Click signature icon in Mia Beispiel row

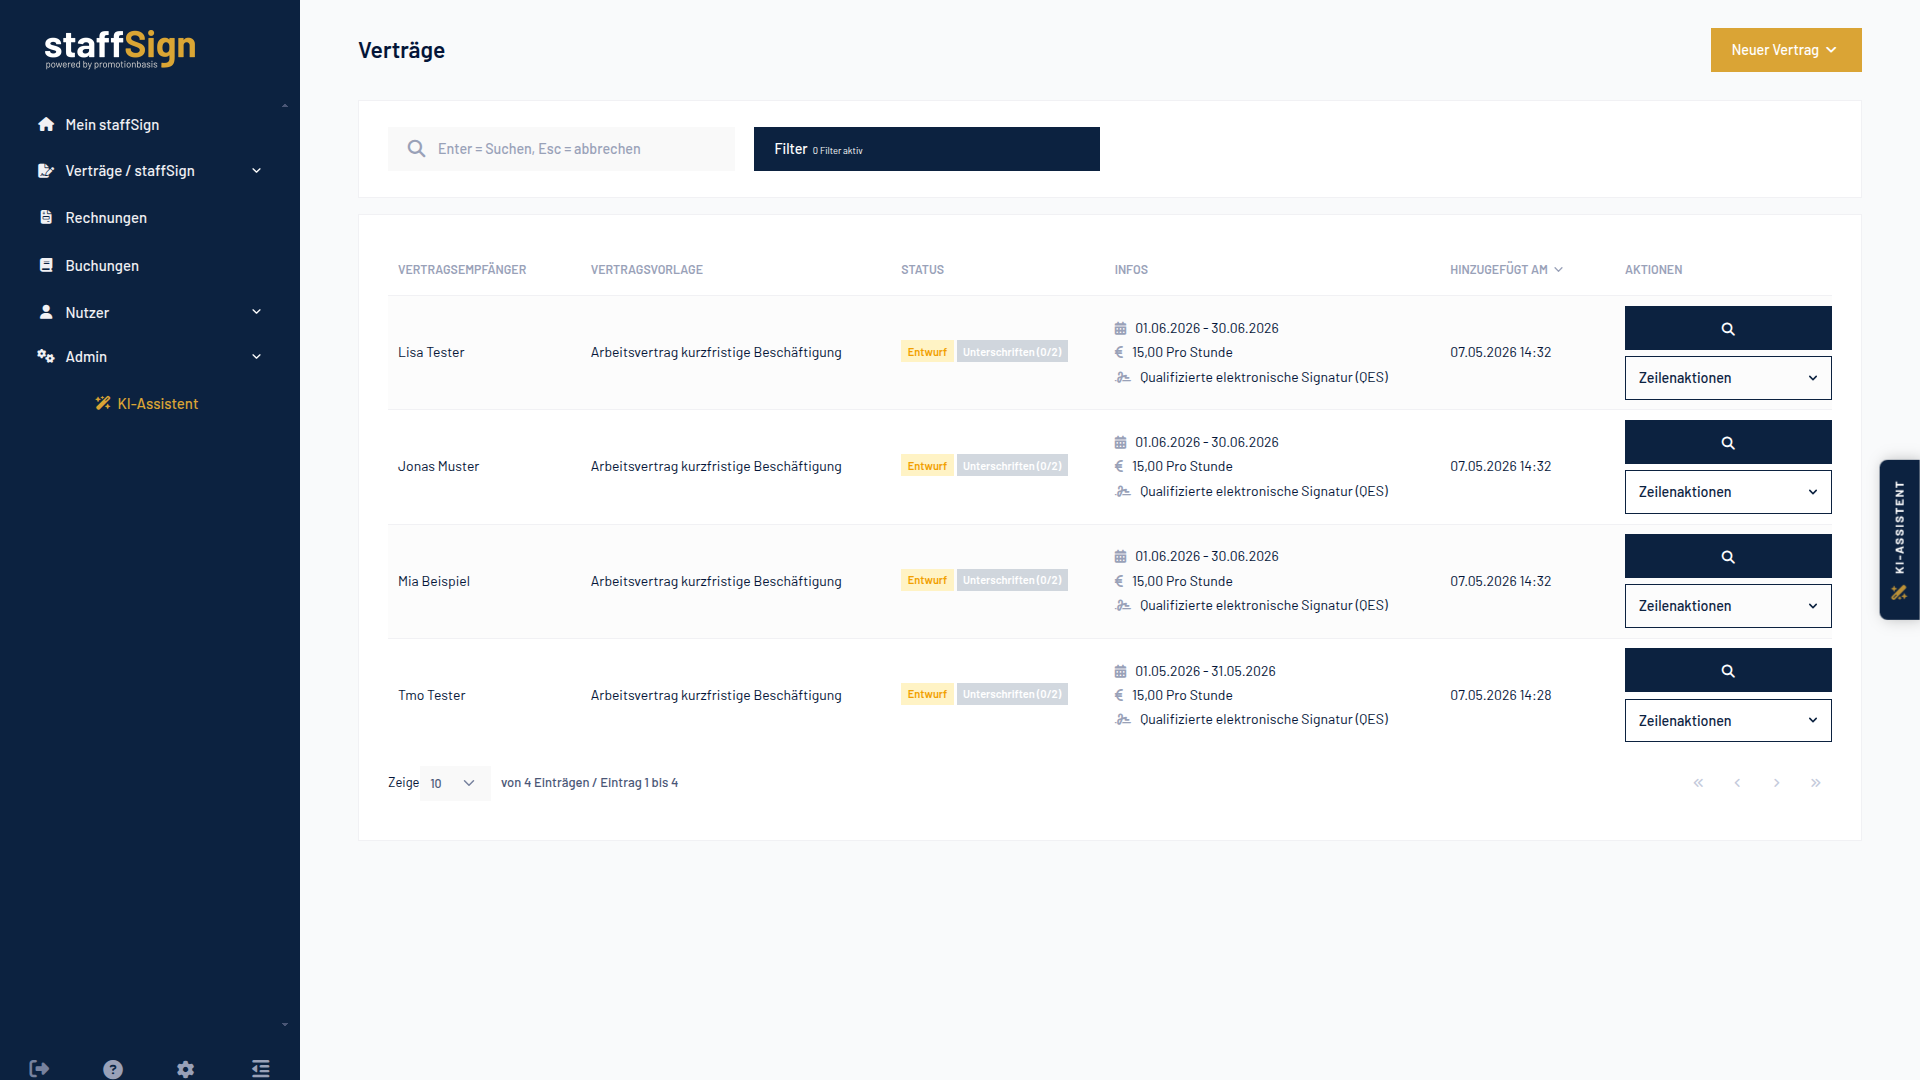(1123, 605)
